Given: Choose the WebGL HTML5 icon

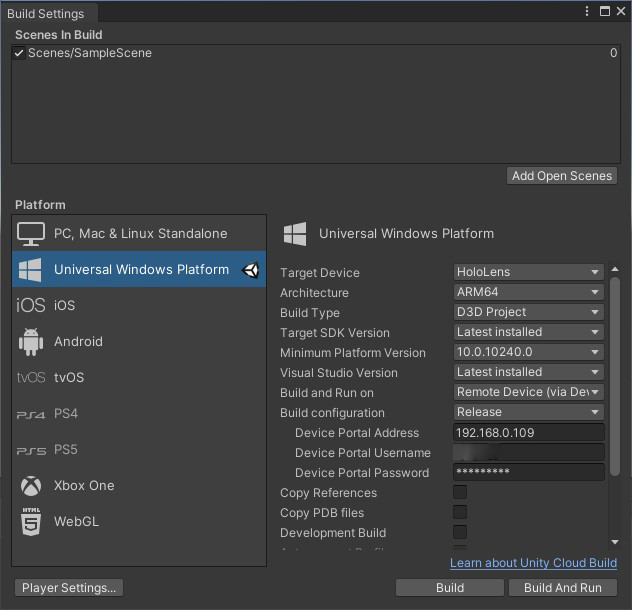Looking at the screenshot, I should click(31, 522).
